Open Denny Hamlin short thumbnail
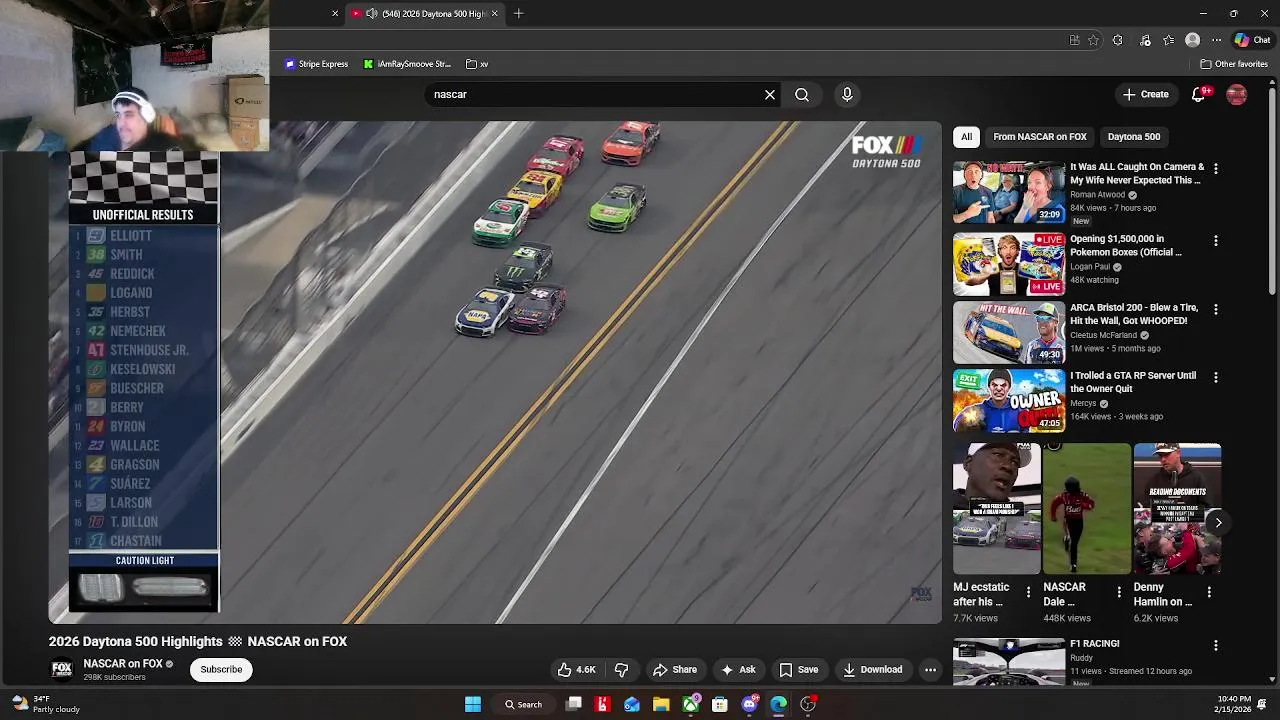 [x=1177, y=509]
